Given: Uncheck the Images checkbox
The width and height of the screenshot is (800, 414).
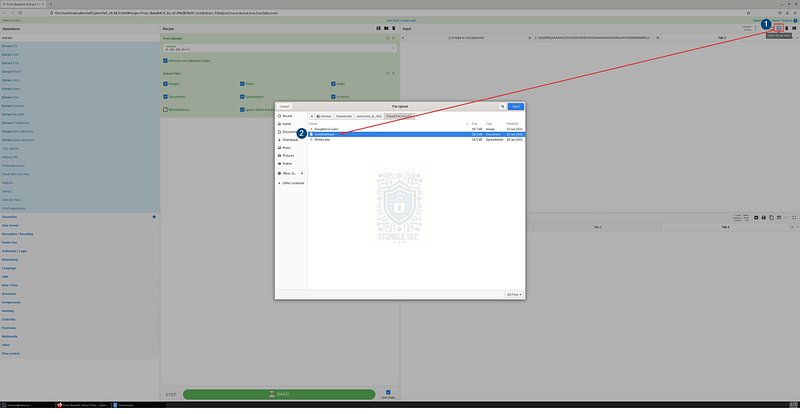Looking at the screenshot, I should pyautogui.click(x=165, y=84).
